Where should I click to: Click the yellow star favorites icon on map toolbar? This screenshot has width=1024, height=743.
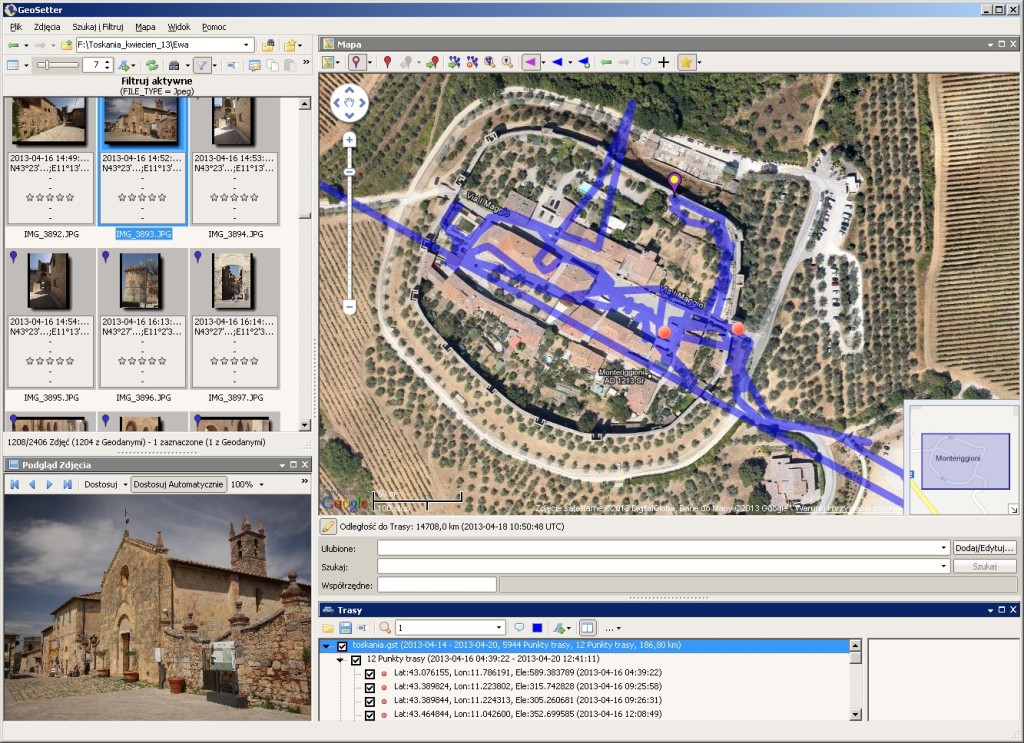686,62
